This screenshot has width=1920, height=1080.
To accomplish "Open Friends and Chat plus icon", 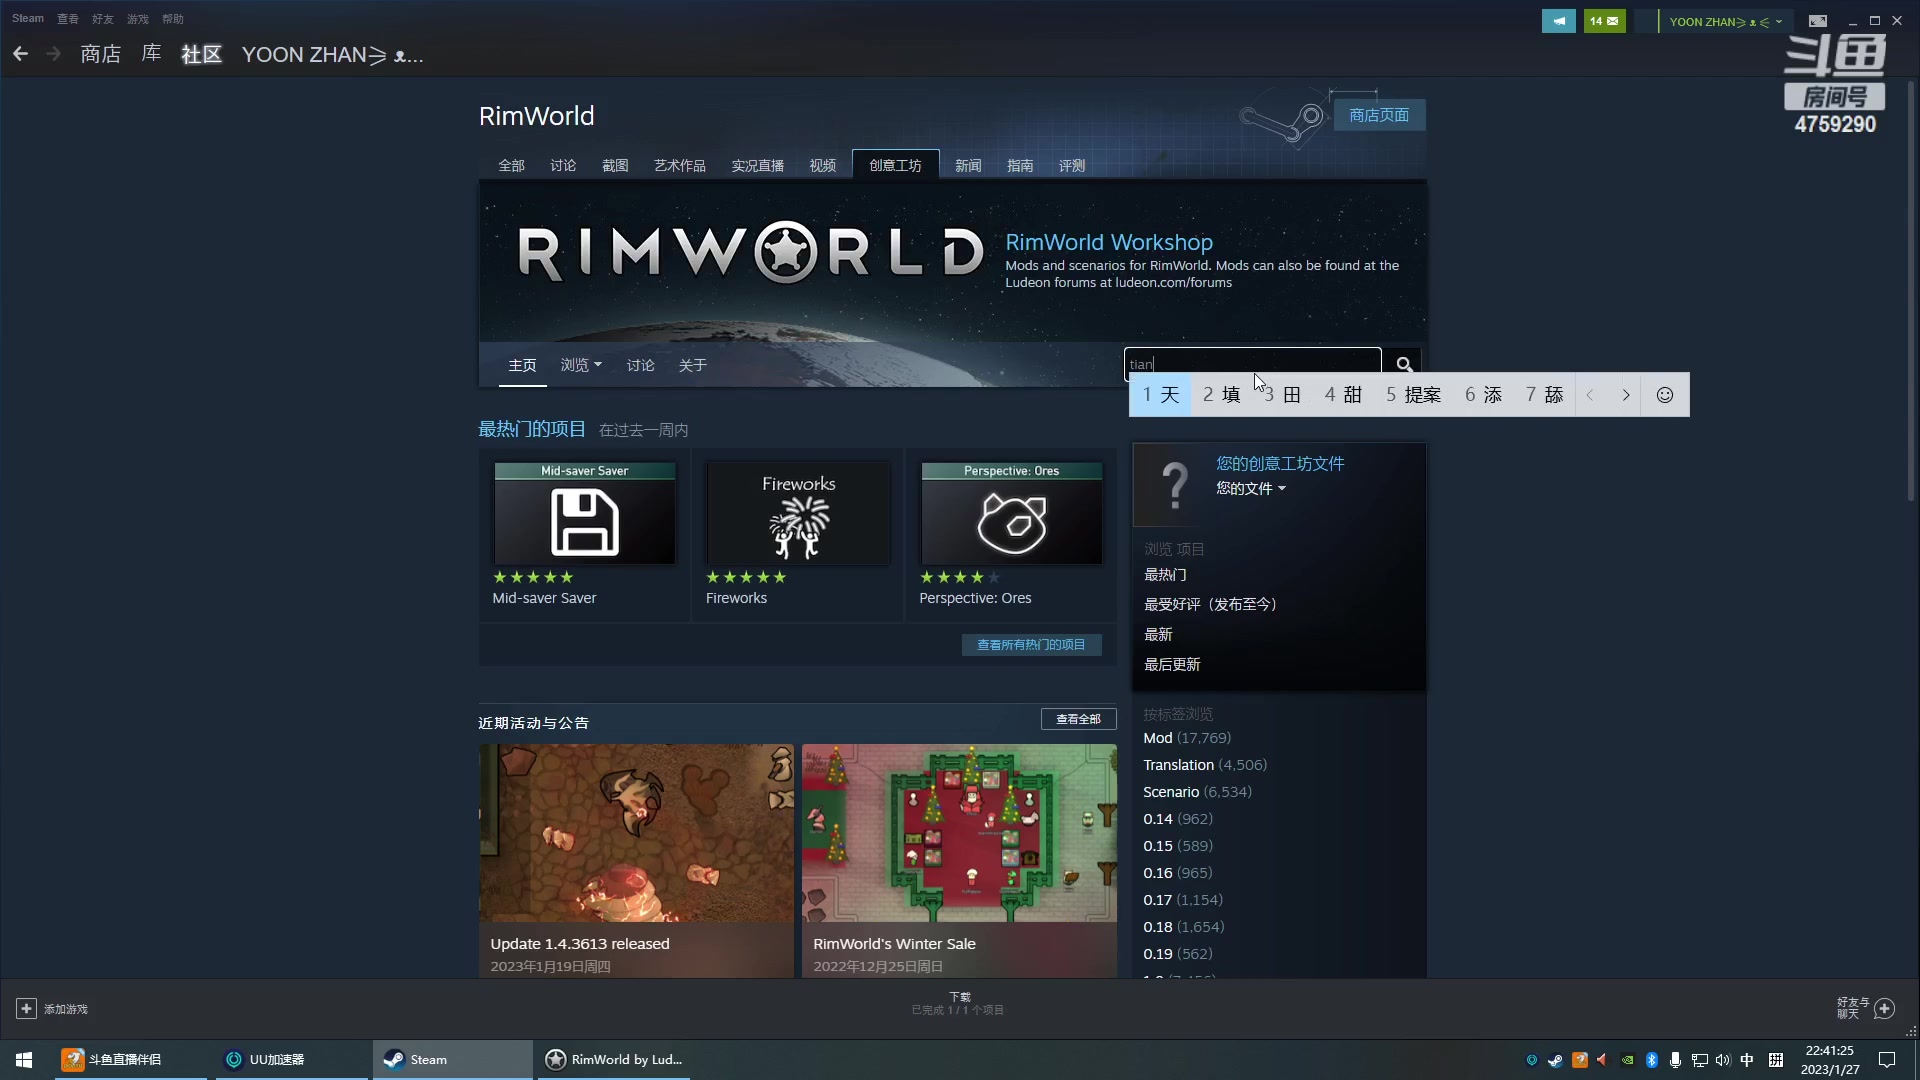I will 1884,1008.
